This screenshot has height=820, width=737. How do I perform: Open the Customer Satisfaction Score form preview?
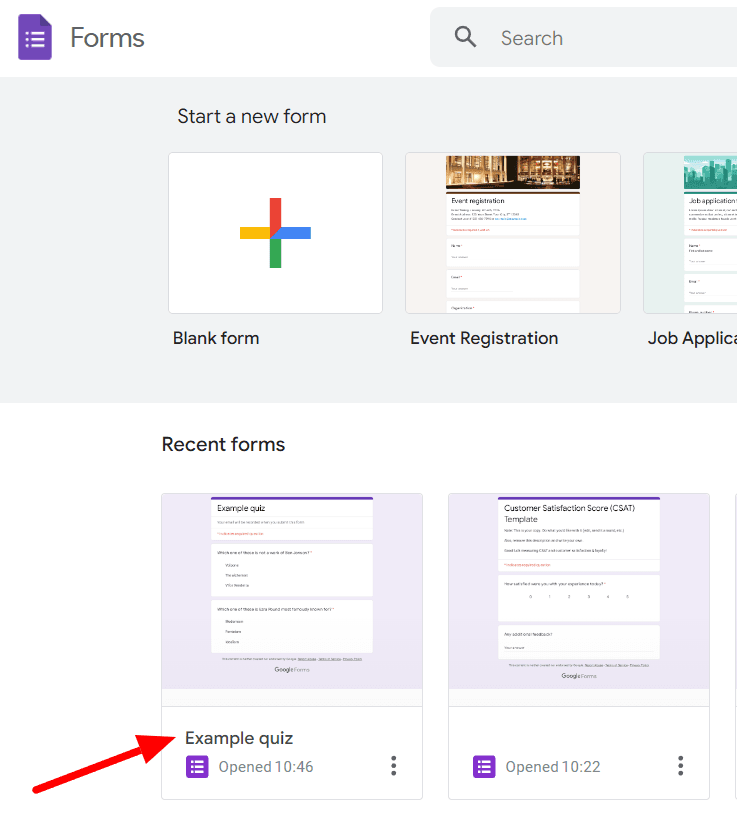tap(579, 599)
